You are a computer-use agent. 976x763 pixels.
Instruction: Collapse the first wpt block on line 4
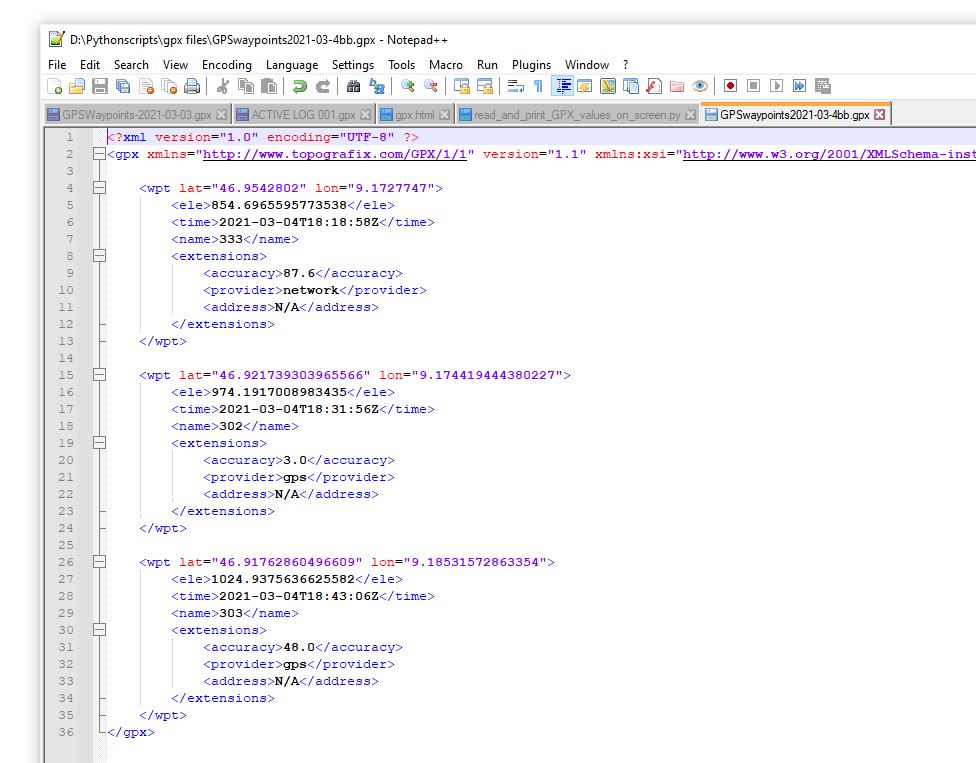click(98, 188)
